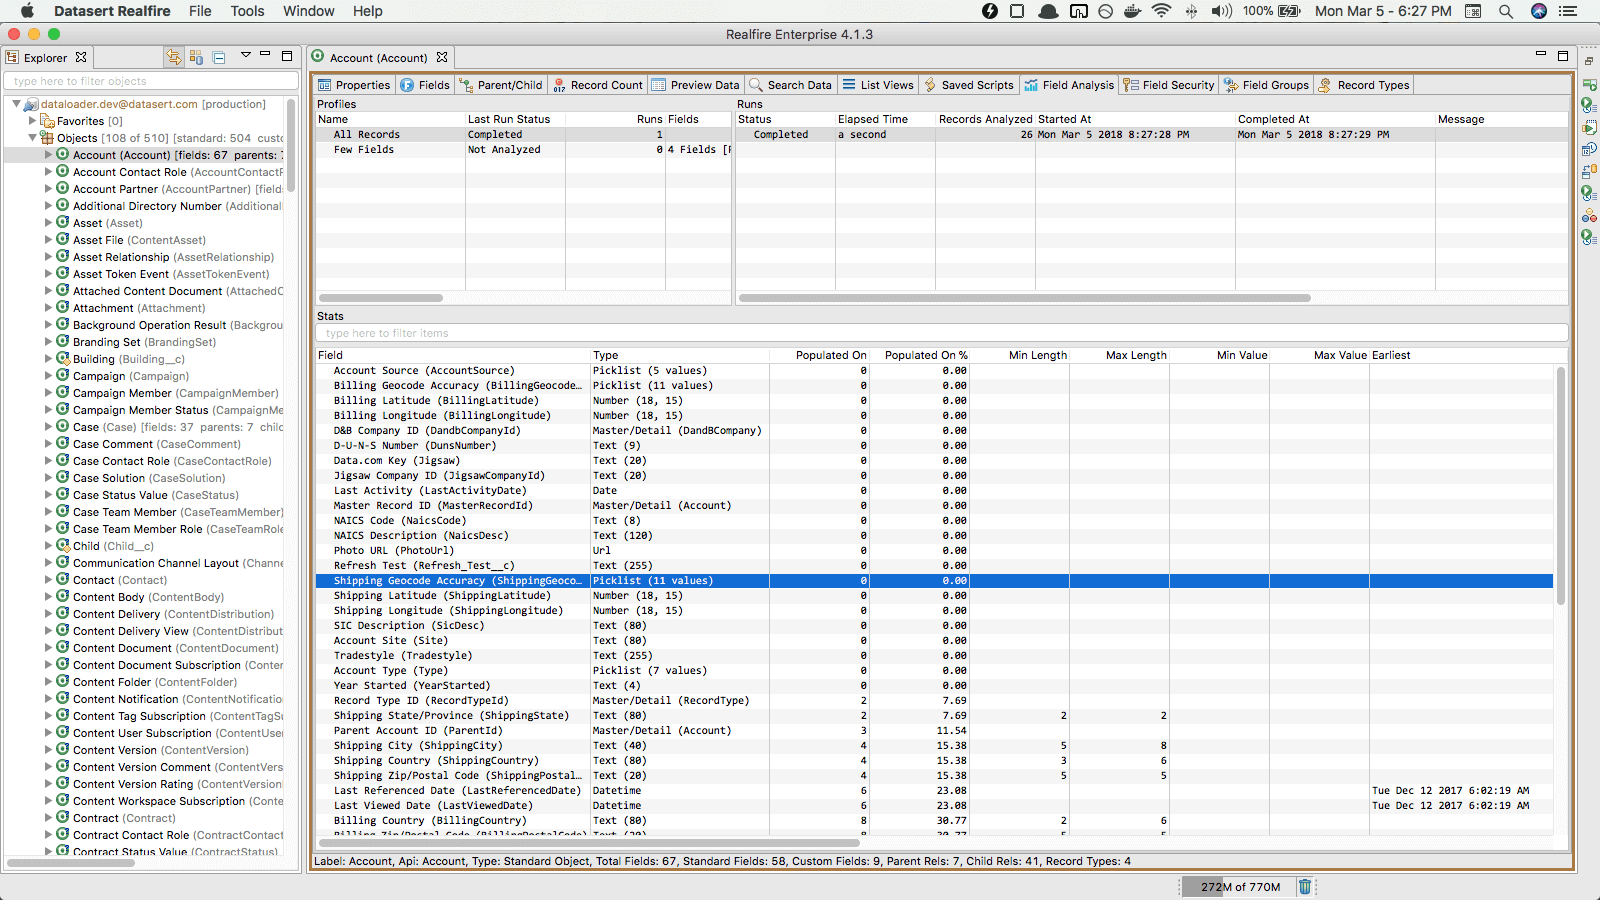Screen dimensions: 1600x900
Task: Select the All Records profile row
Action: click(x=524, y=134)
